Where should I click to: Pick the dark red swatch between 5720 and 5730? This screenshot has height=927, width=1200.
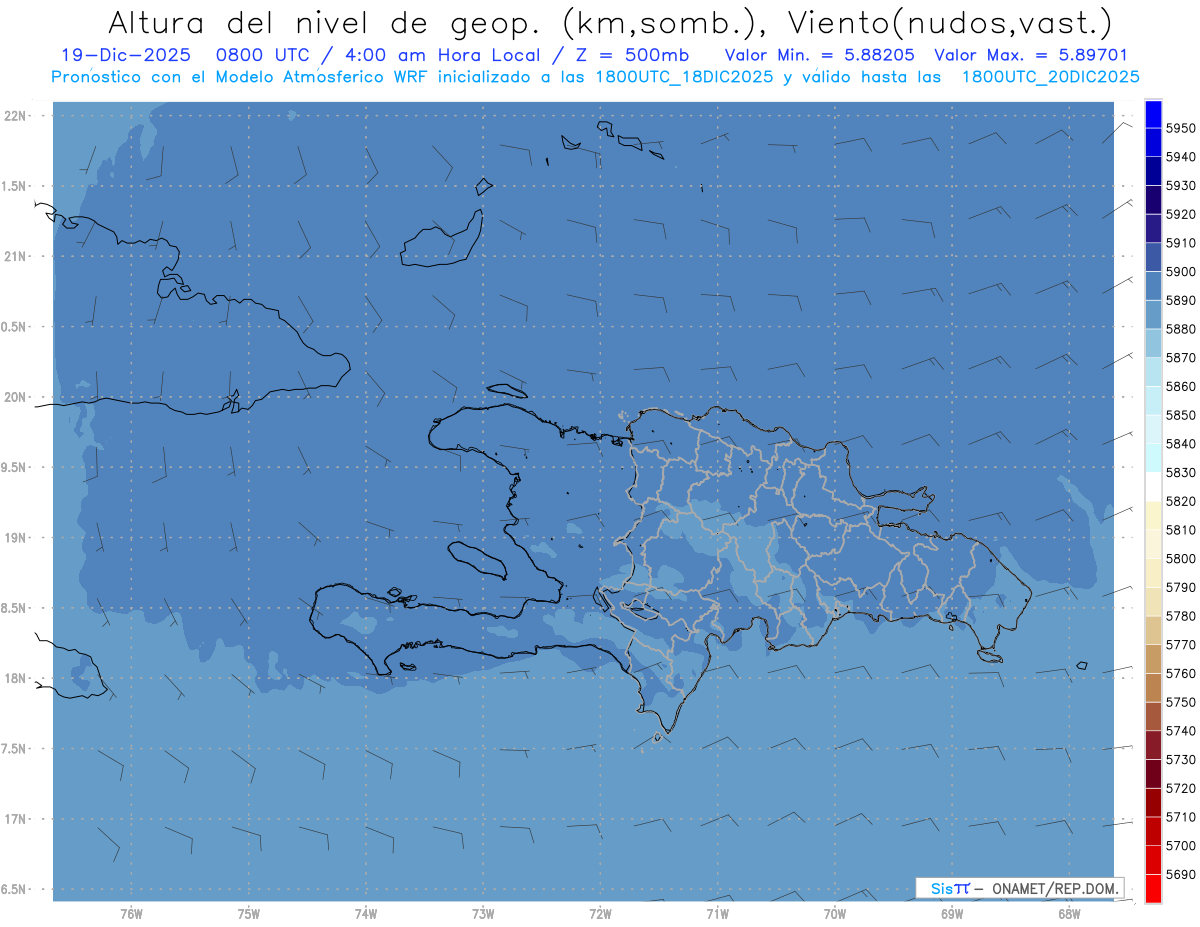click(x=1153, y=774)
